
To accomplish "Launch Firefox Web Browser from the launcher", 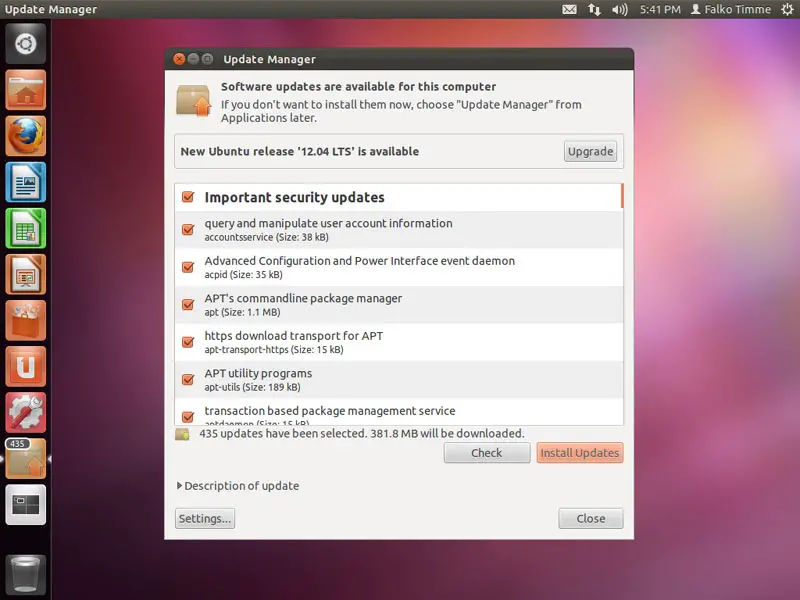I will coord(26,136).
